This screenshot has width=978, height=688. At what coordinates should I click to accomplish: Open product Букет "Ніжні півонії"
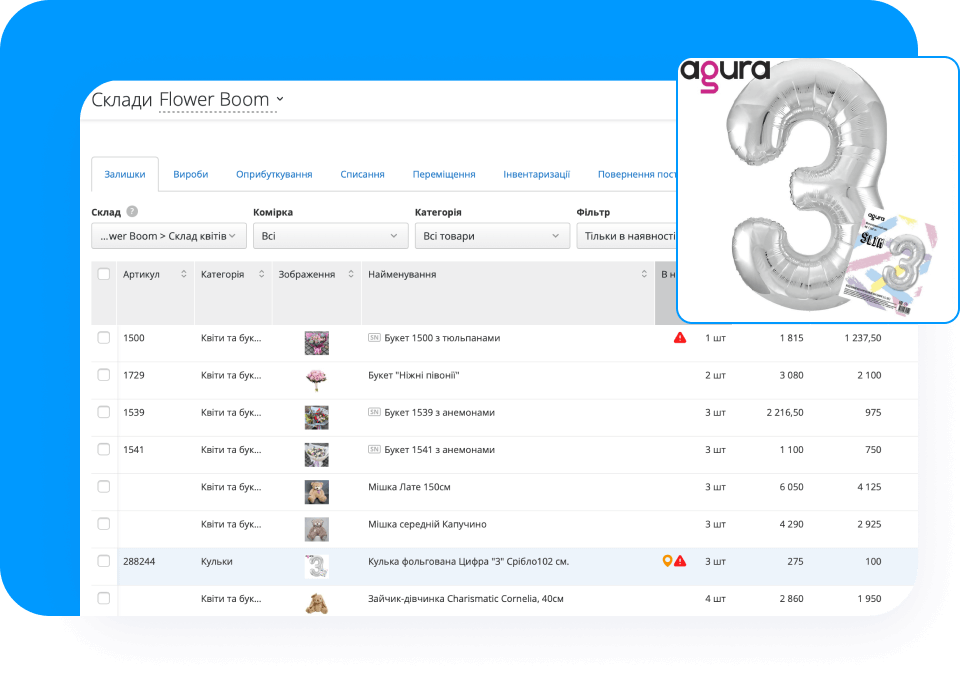(413, 375)
